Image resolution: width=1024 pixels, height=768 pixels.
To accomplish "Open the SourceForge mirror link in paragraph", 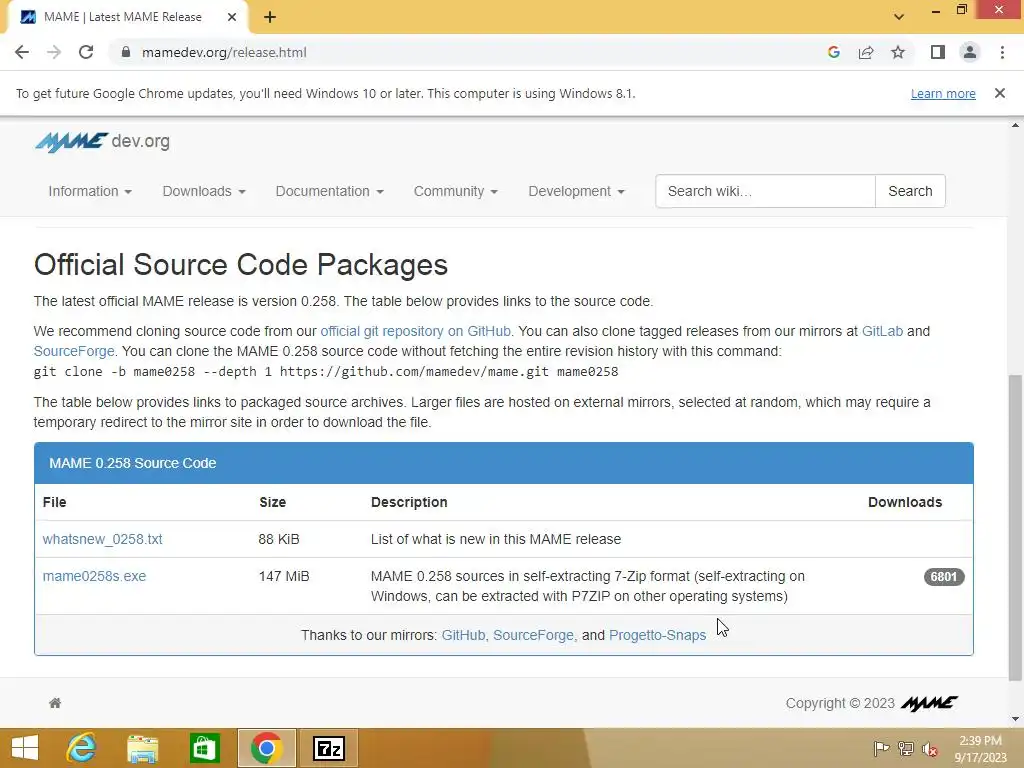I will coord(74,351).
